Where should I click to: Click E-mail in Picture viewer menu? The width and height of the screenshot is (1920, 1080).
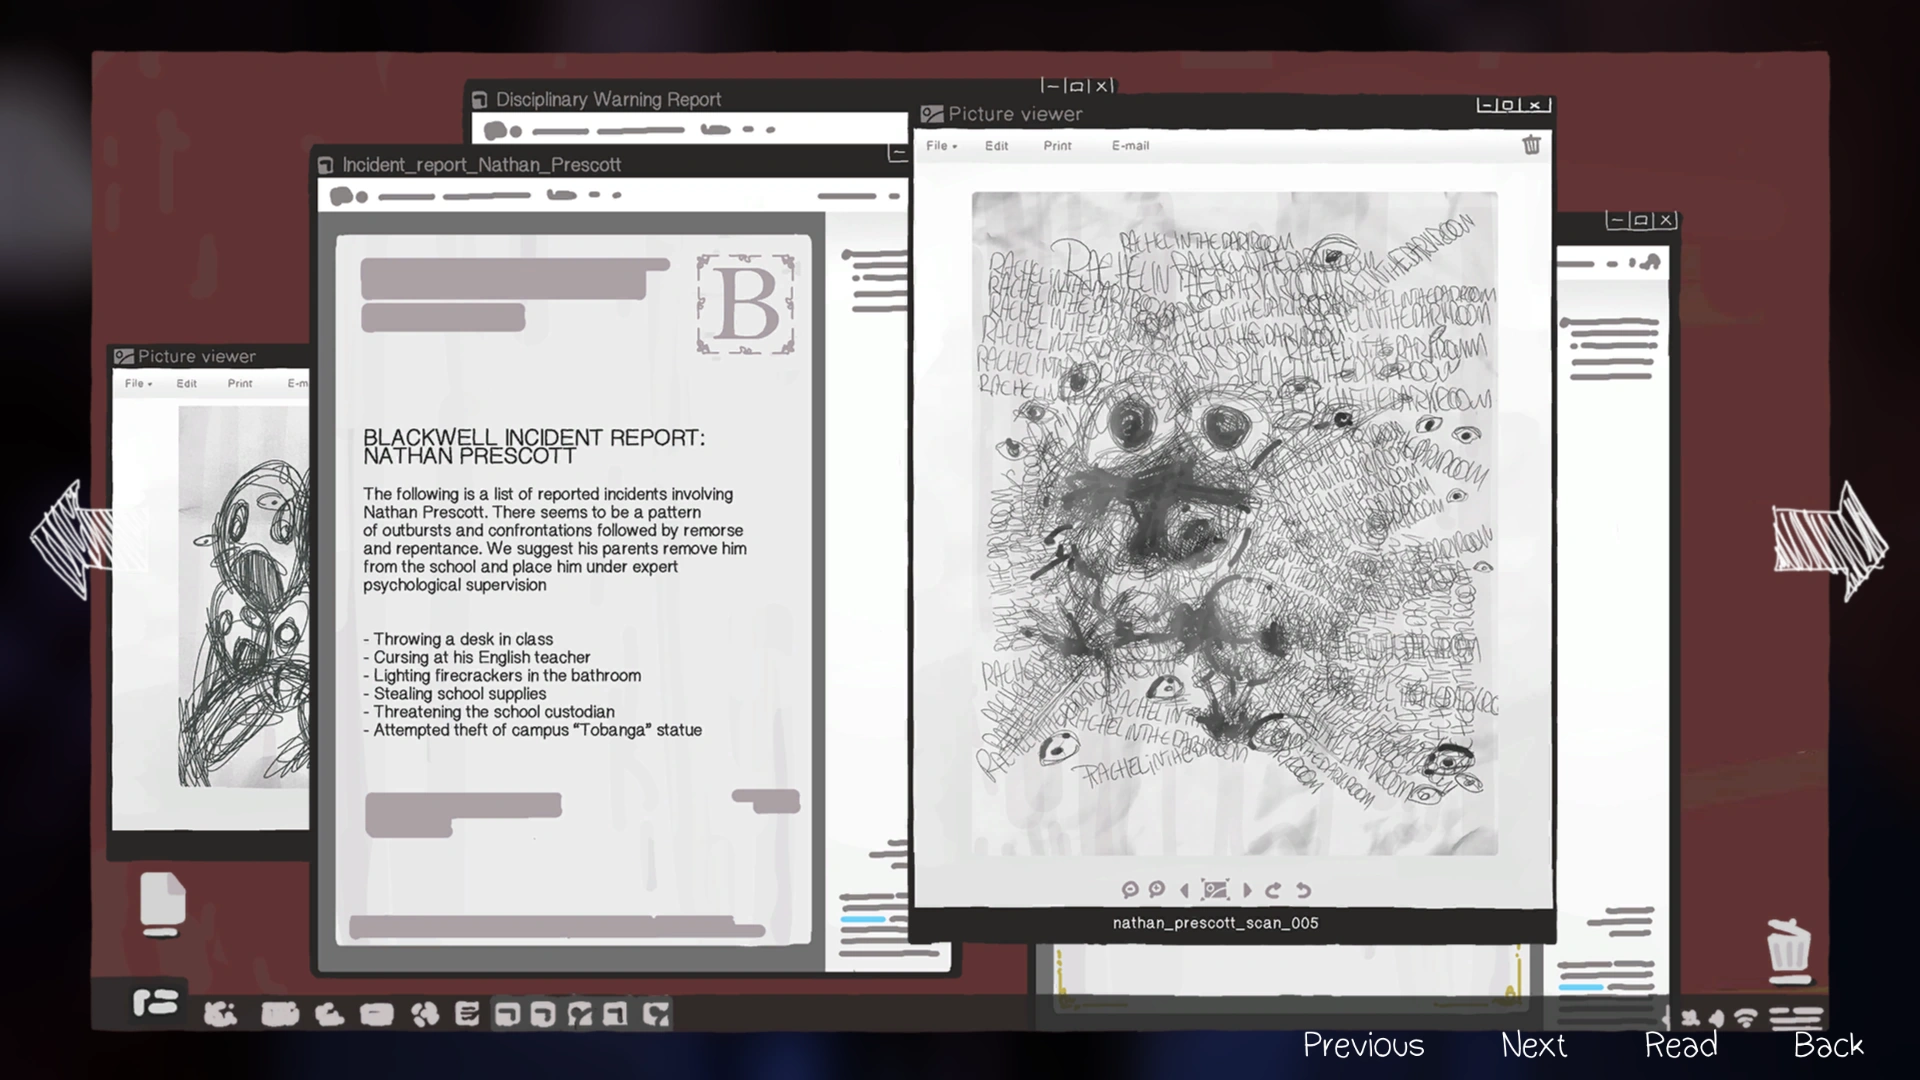point(1130,146)
